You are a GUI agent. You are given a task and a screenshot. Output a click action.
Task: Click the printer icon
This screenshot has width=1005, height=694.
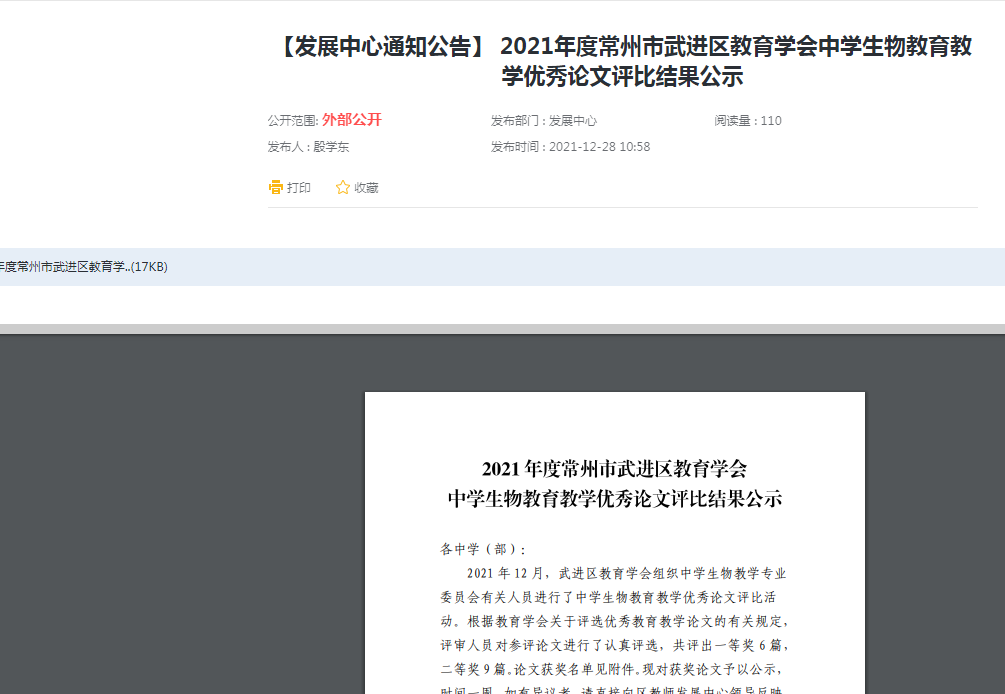click(276, 187)
